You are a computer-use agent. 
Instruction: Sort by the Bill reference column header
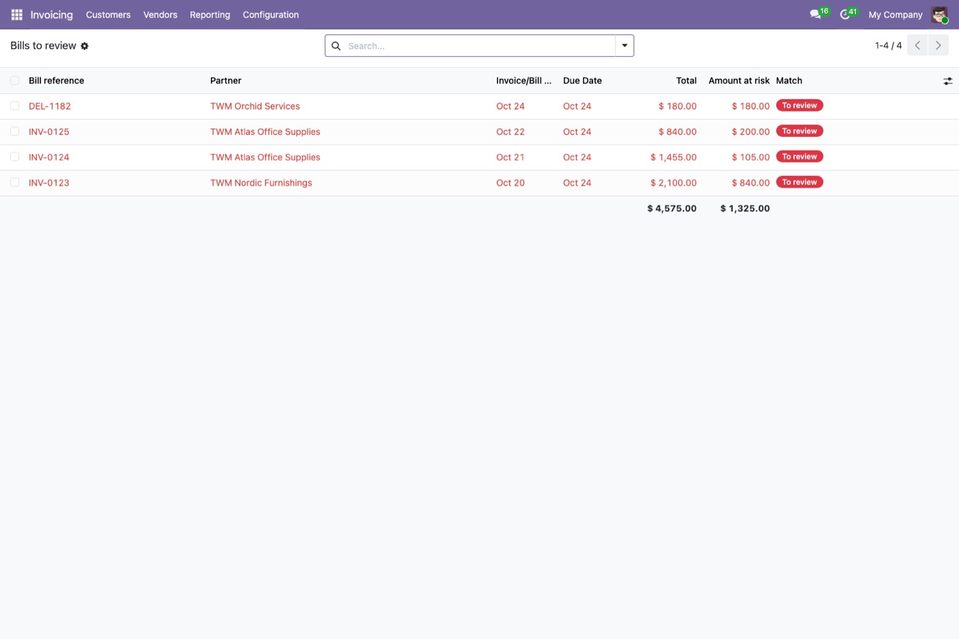[56, 81]
